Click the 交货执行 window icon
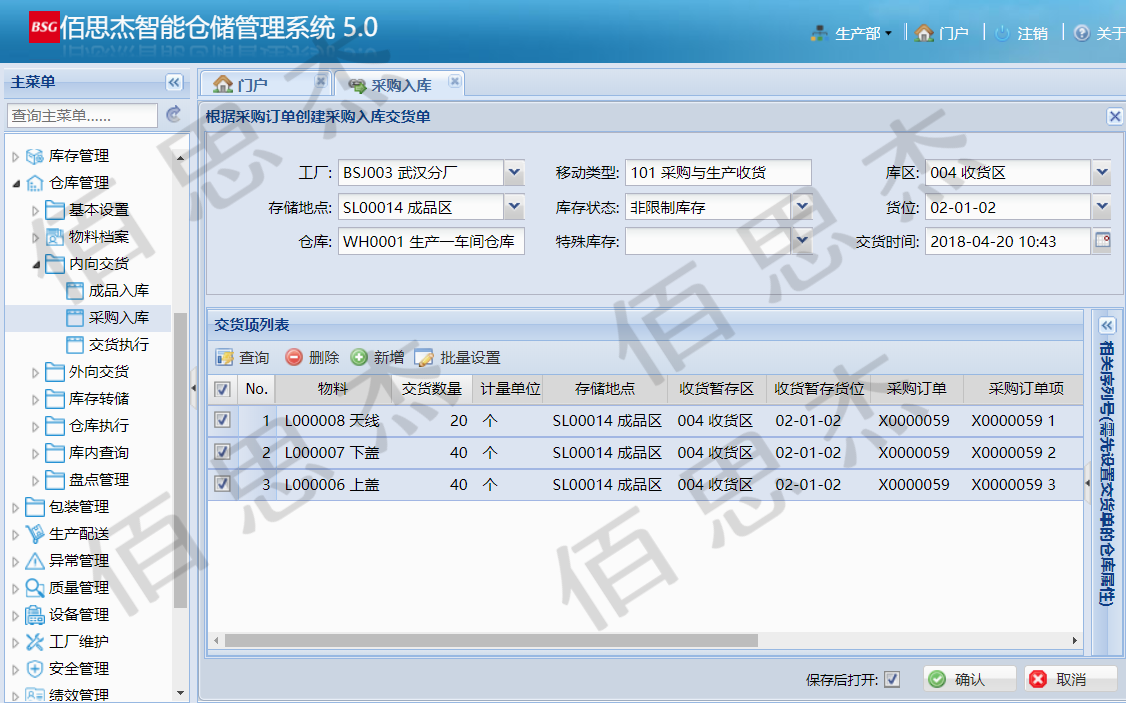This screenshot has height=703, width=1126. click(x=75, y=345)
